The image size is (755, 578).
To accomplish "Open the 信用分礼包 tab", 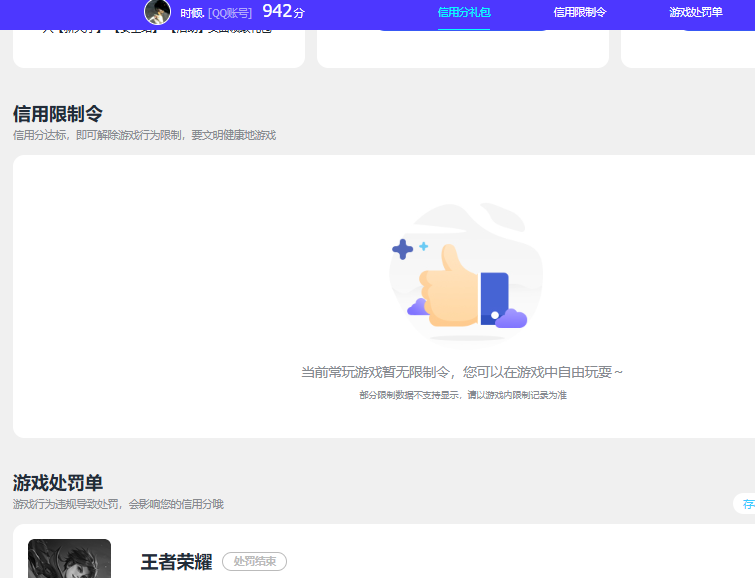I will tap(464, 12).
